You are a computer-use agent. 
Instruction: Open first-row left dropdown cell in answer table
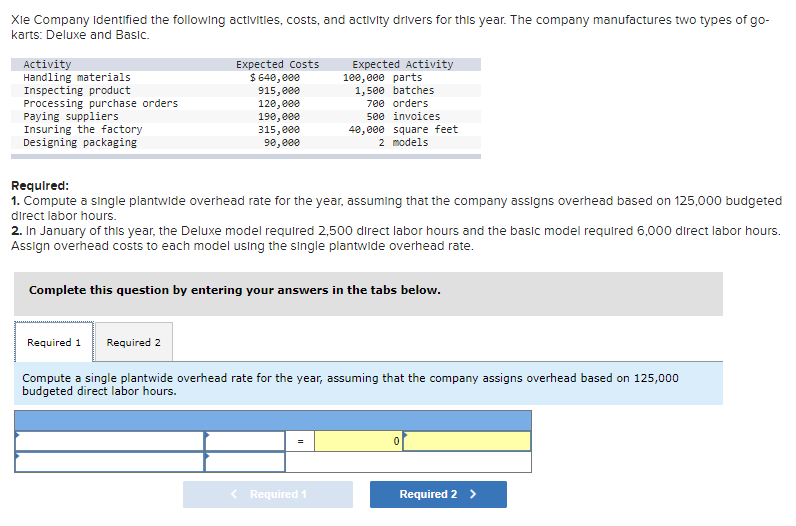109,441
